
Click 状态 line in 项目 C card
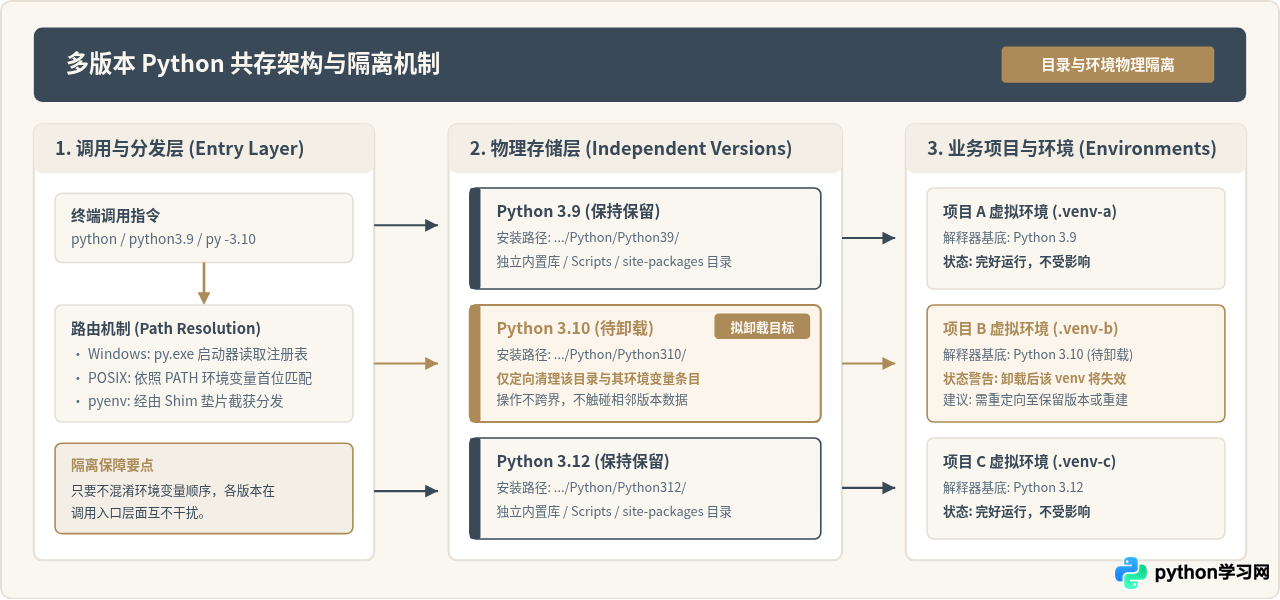click(1016, 512)
